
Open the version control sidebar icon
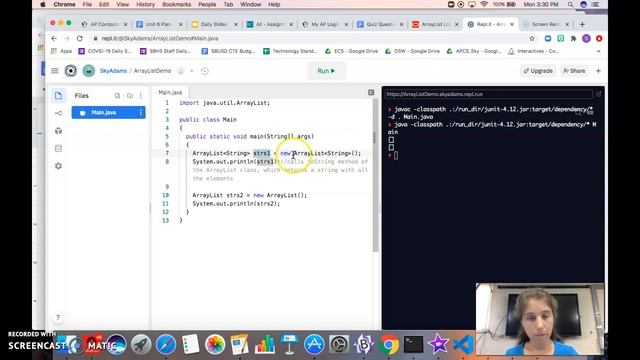58,113
